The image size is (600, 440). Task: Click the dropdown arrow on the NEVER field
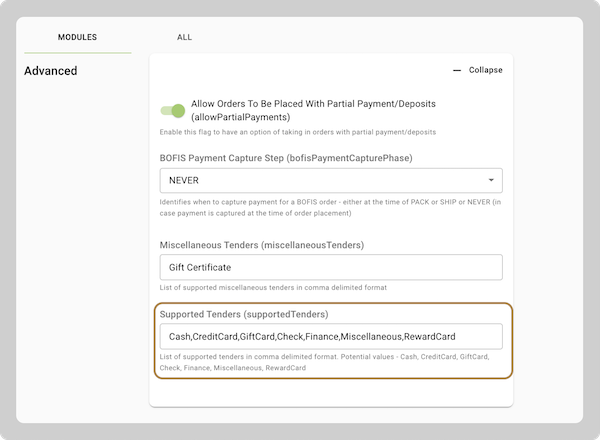(x=491, y=180)
